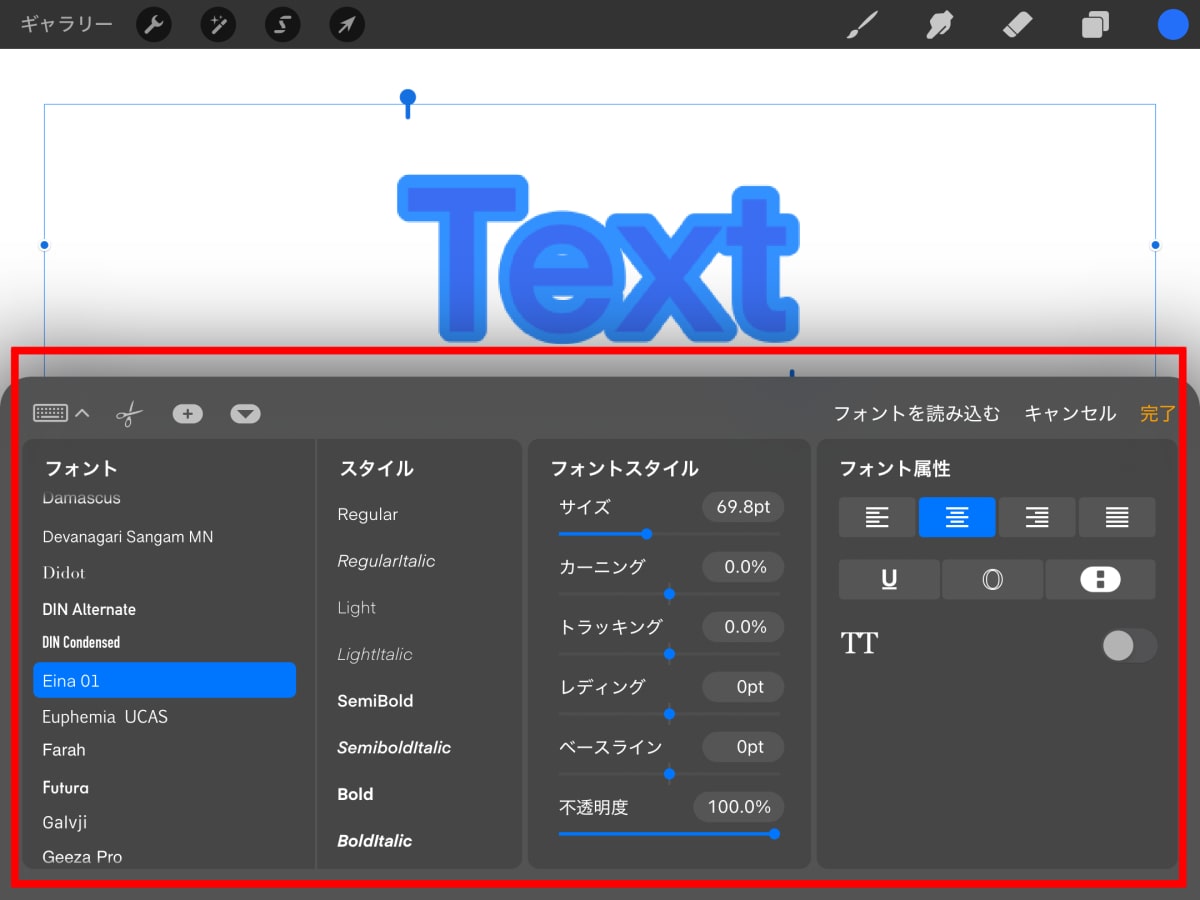Select Futura font
The width and height of the screenshot is (1200, 900).
66,787
